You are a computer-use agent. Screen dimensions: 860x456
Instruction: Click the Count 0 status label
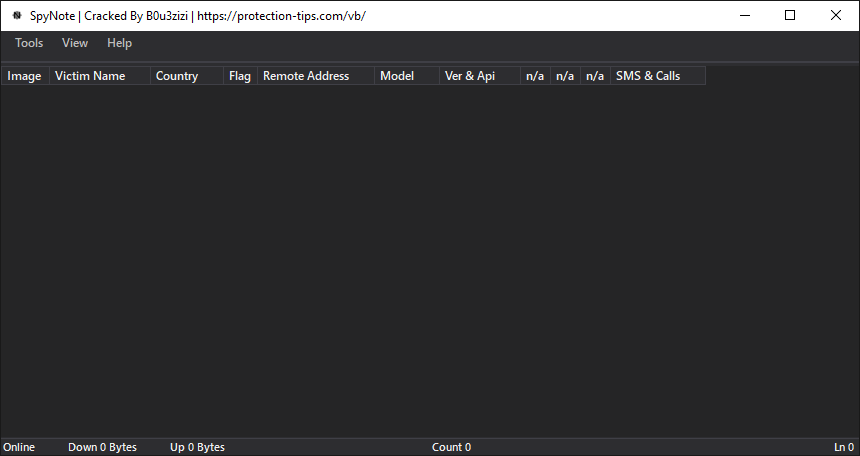coord(451,447)
